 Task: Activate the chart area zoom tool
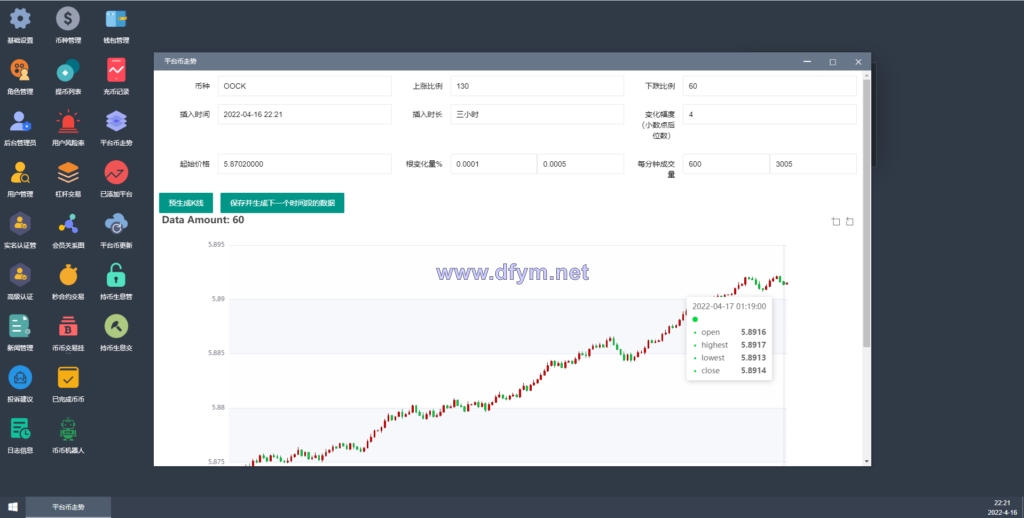coord(836,221)
